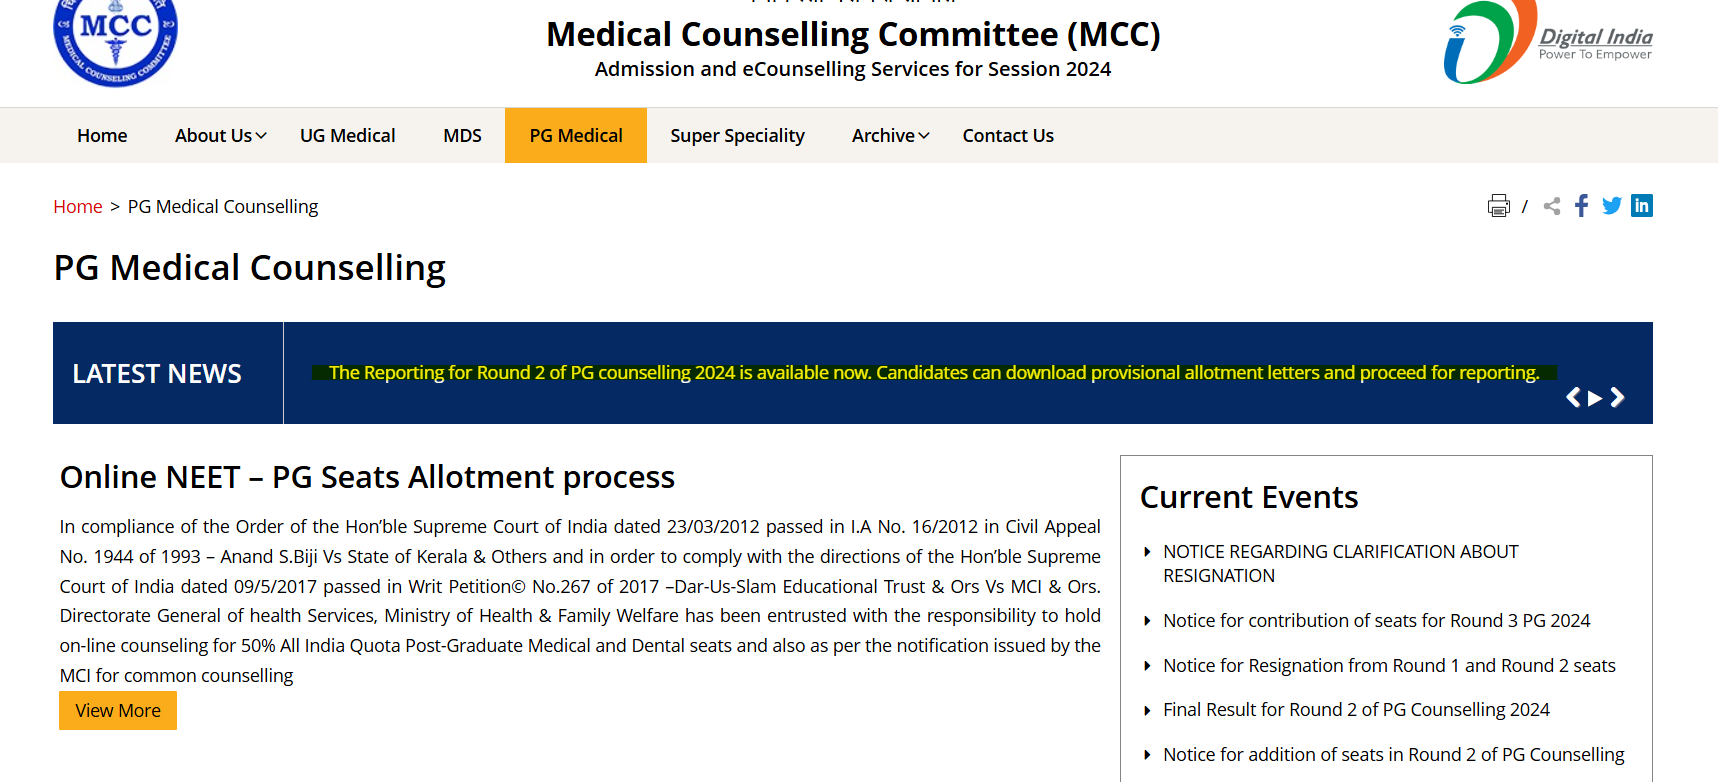Play the latest news ticker
This screenshot has width=1718, height=782.
(1595, 398)
